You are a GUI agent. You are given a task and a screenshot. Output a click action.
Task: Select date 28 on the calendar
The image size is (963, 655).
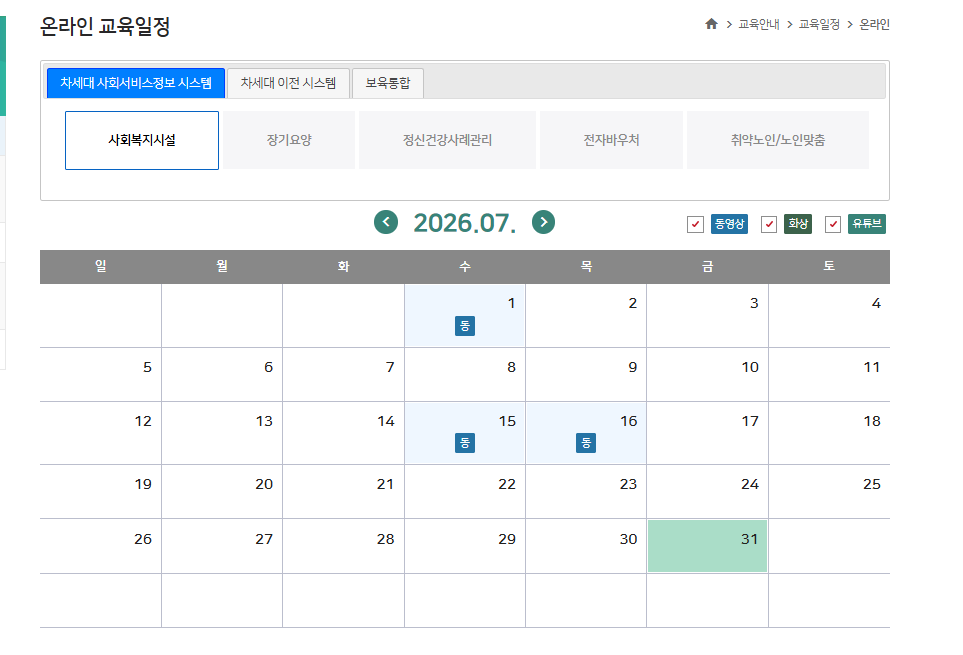(x=343, y=546)
